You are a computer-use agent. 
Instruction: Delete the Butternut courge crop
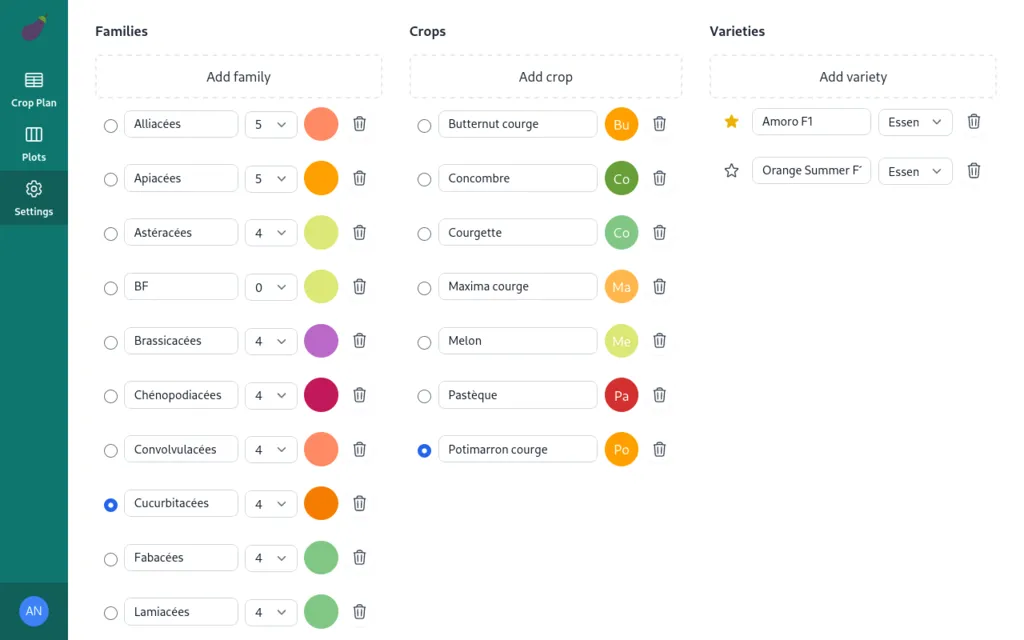(x=660, y=124)
